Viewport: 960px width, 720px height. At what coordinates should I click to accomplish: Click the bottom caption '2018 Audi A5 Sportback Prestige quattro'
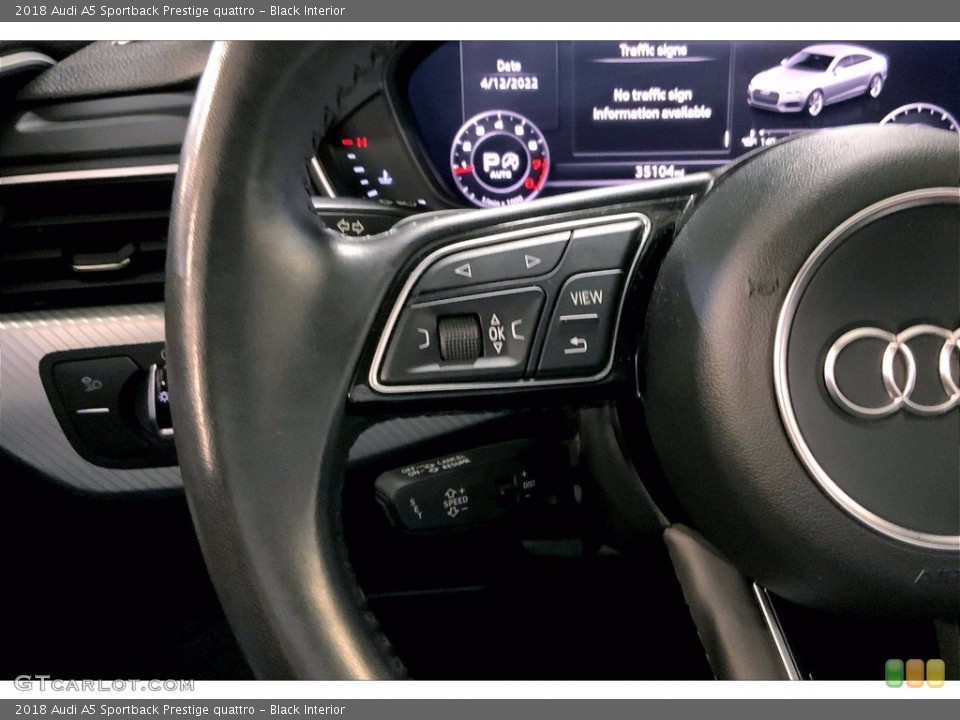pyautogui.click(x=135, y=710)
